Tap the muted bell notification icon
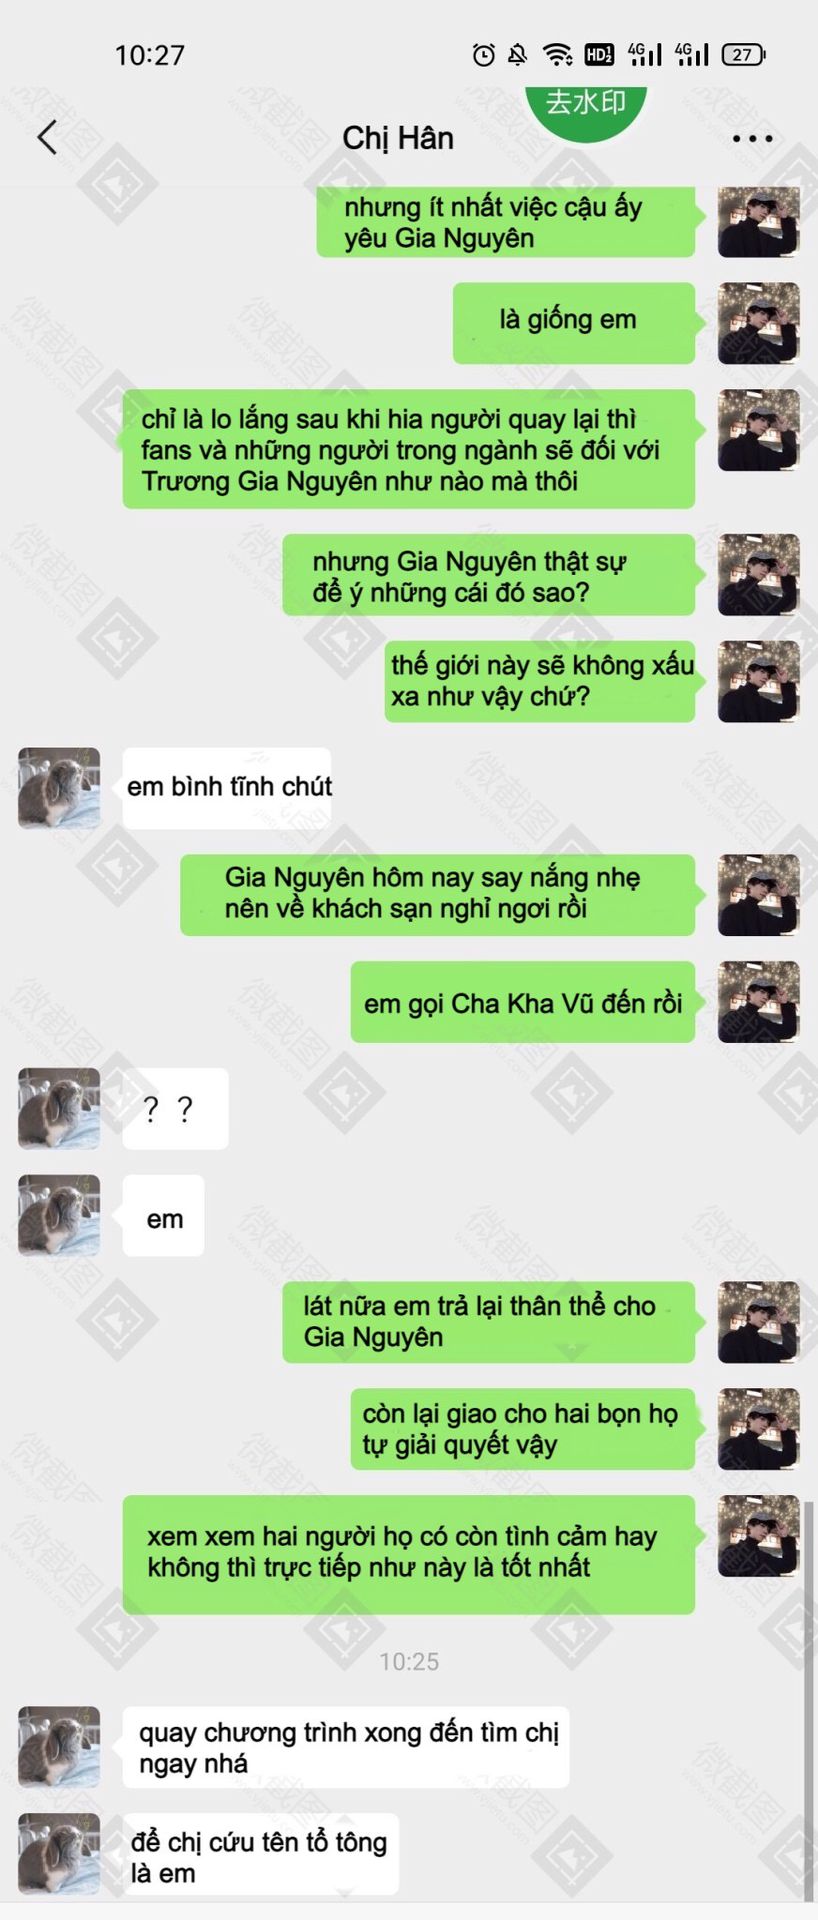 pyautogui.click(x=518, y=54)
